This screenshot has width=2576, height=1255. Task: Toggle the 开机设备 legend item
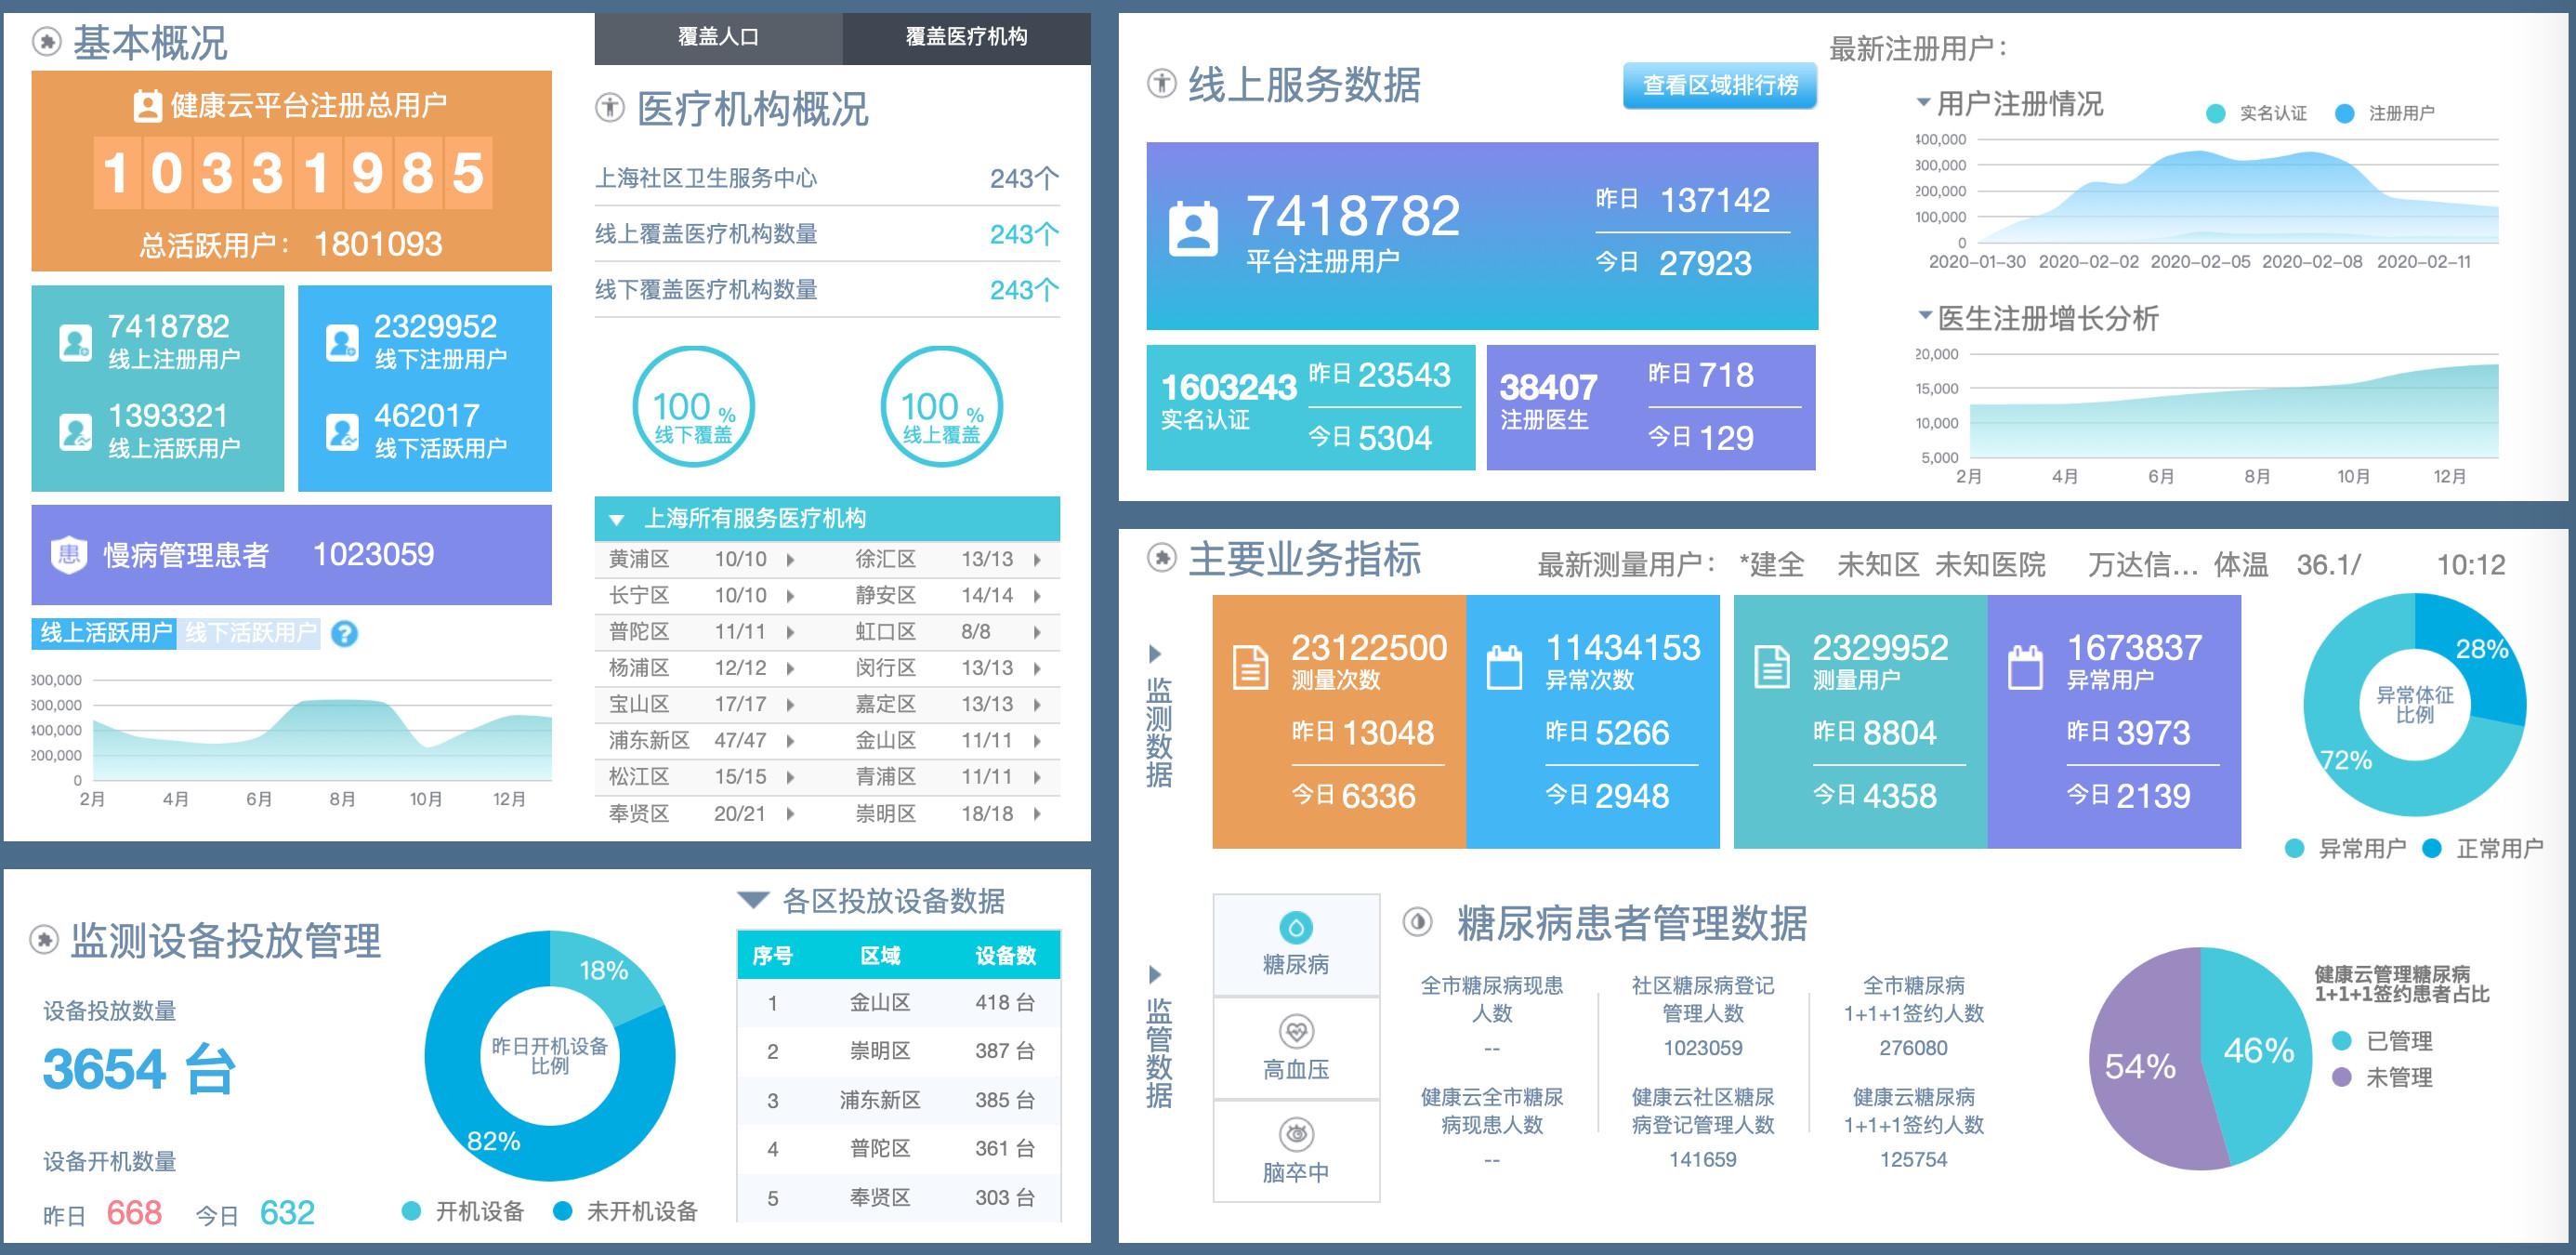[462, 1211]
